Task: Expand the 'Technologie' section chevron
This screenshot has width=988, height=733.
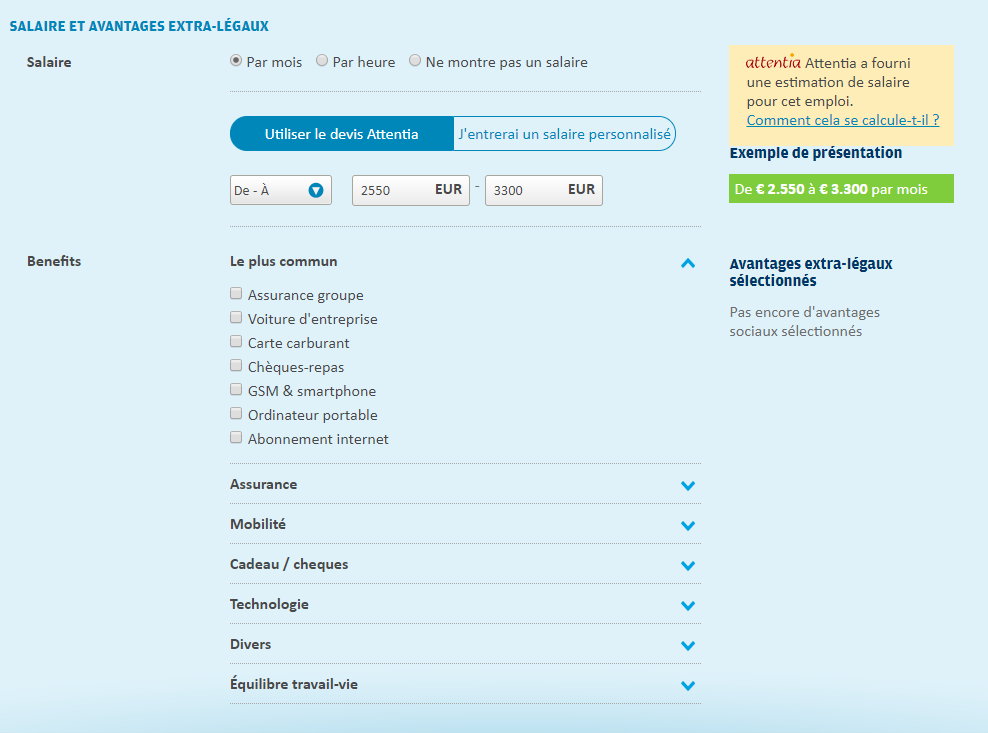Action: click(x=688, y=605)
